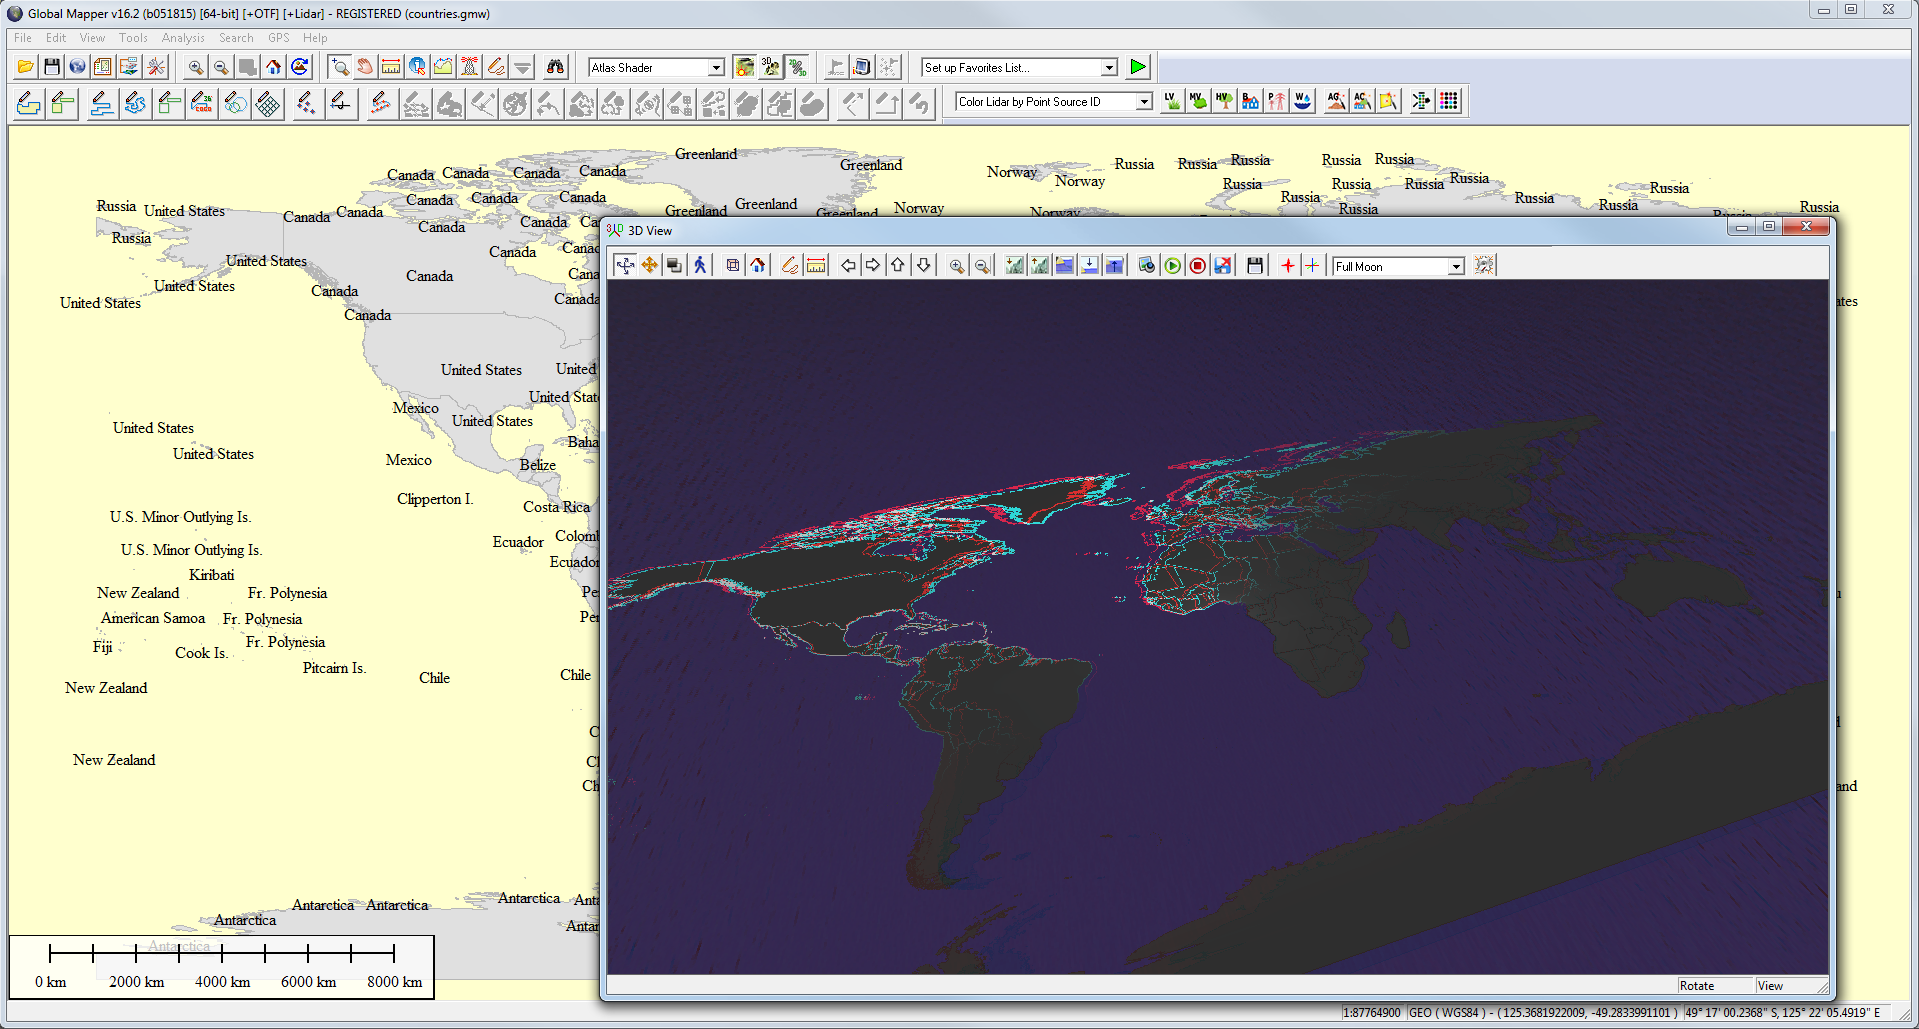Image resolution: width=1919 pixels, height=1029 pixels.
Task: Toggle Enable Hill Shading button
Action: click(x=744, y=67)
